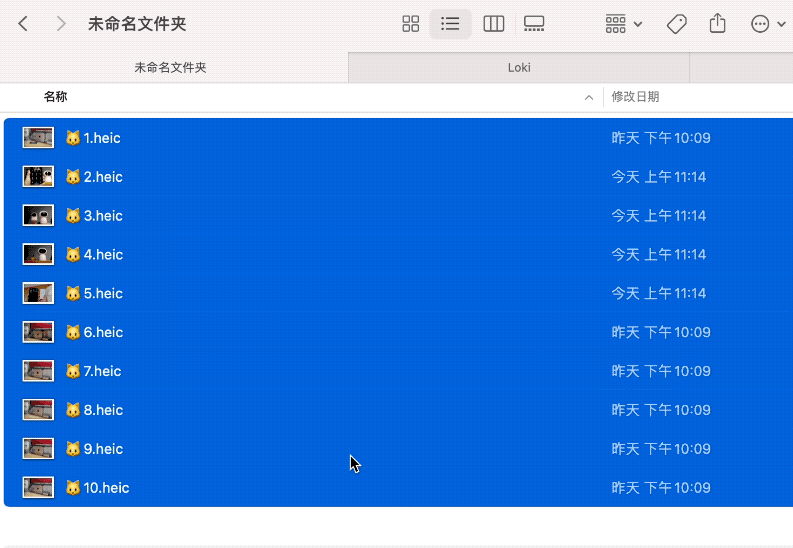Select the file name 6.heic

tap(103, 333)
